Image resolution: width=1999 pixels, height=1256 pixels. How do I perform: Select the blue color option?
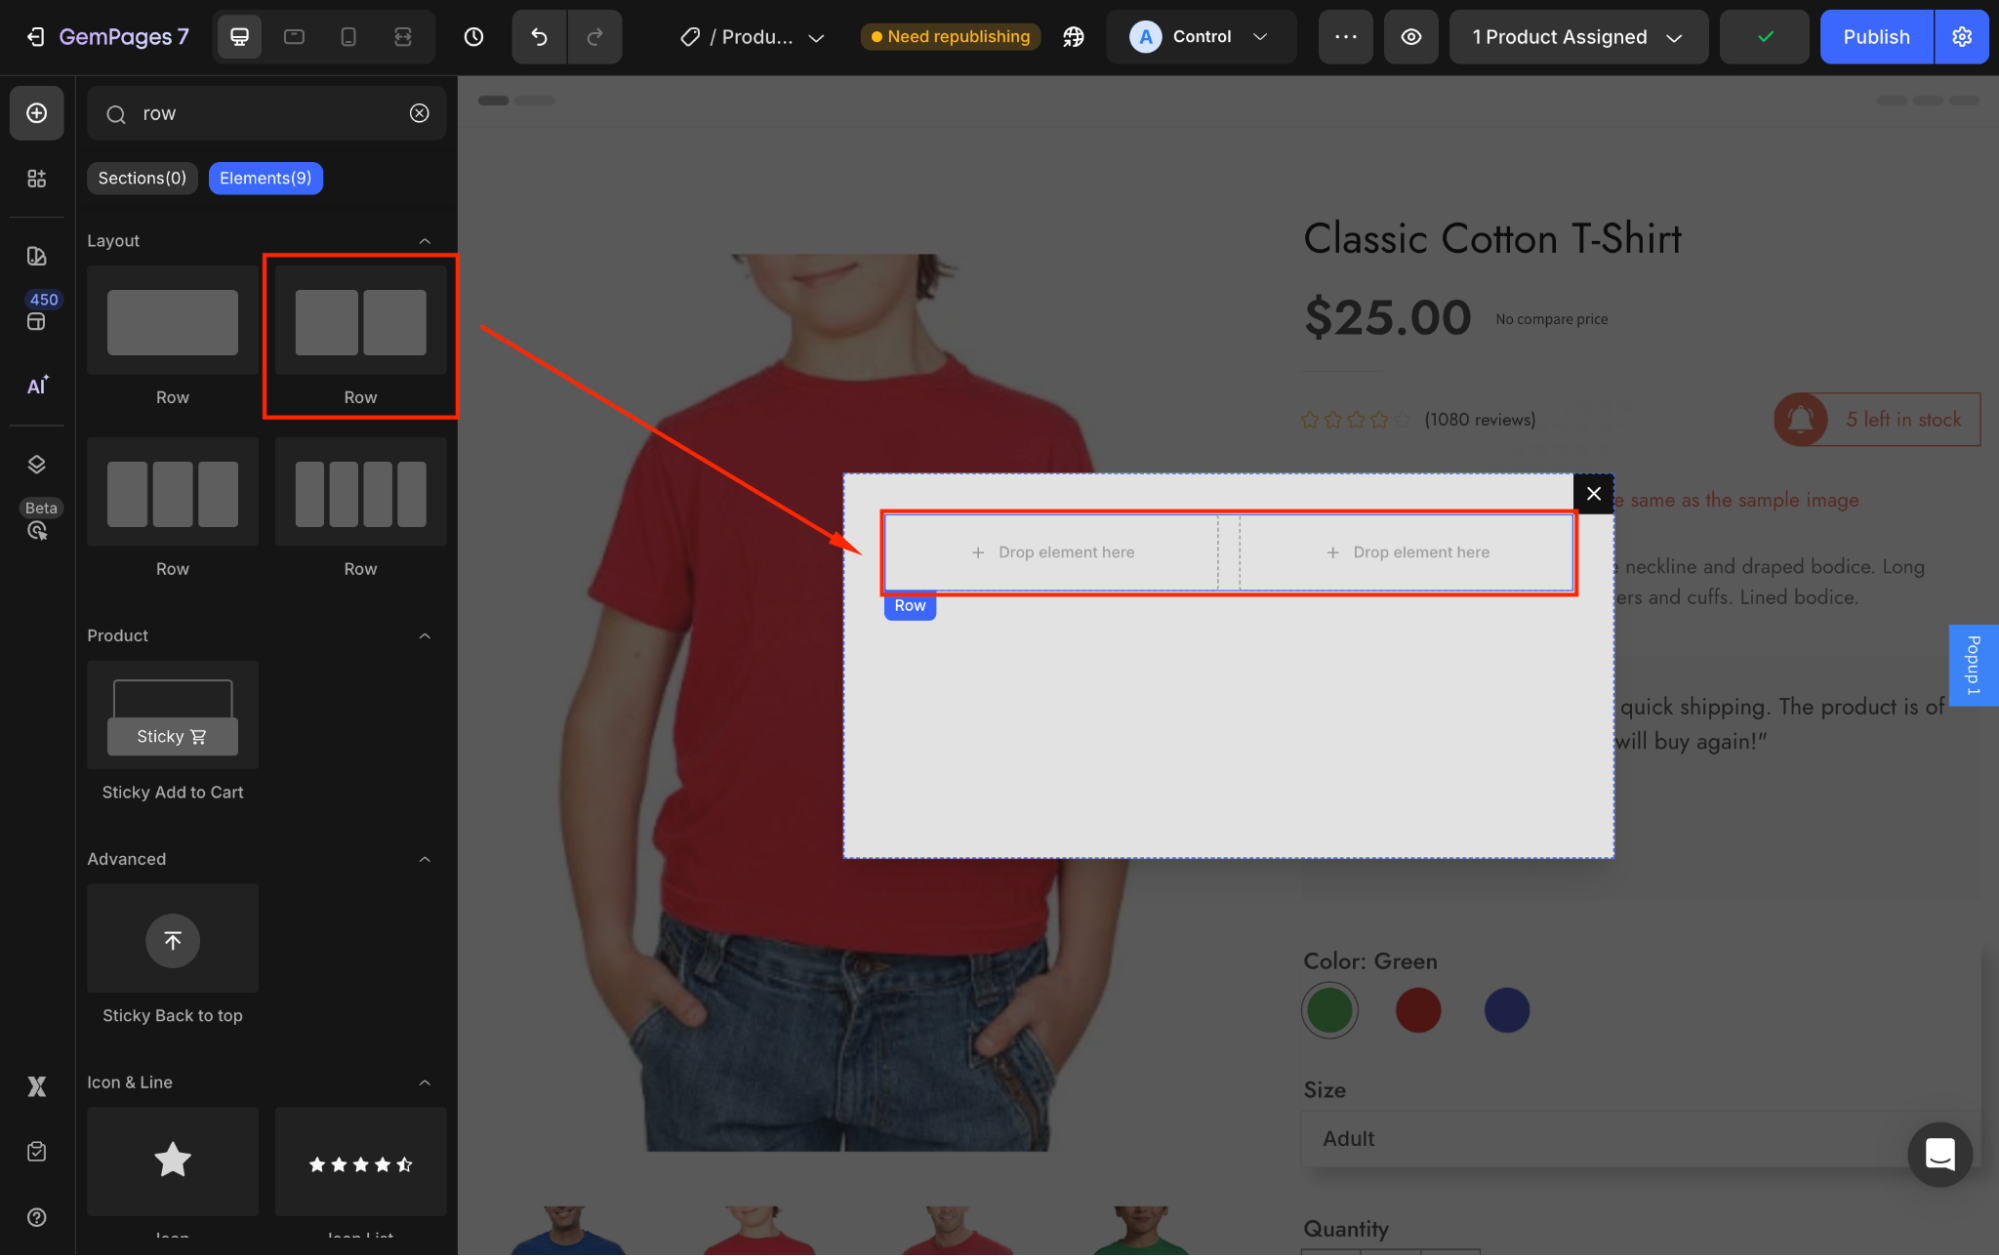coord(1506,1010)
